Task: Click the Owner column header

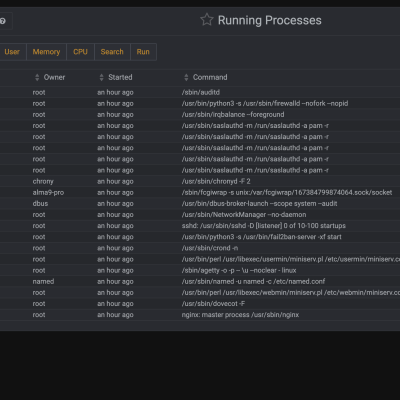Action: [54, 77]
